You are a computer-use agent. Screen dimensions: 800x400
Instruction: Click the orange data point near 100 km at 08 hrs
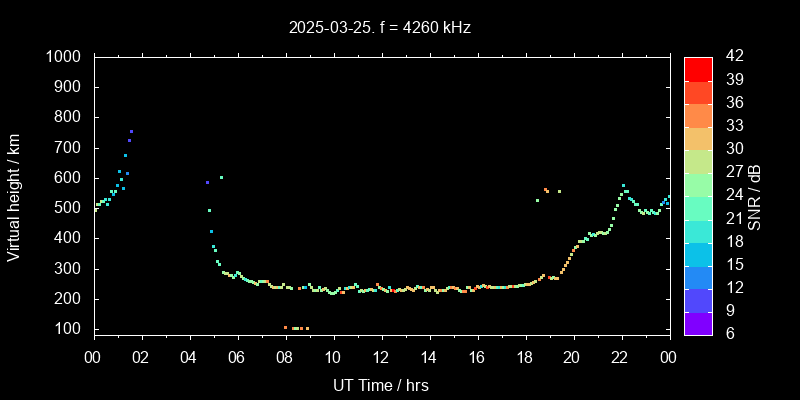(x=285, y=327)
